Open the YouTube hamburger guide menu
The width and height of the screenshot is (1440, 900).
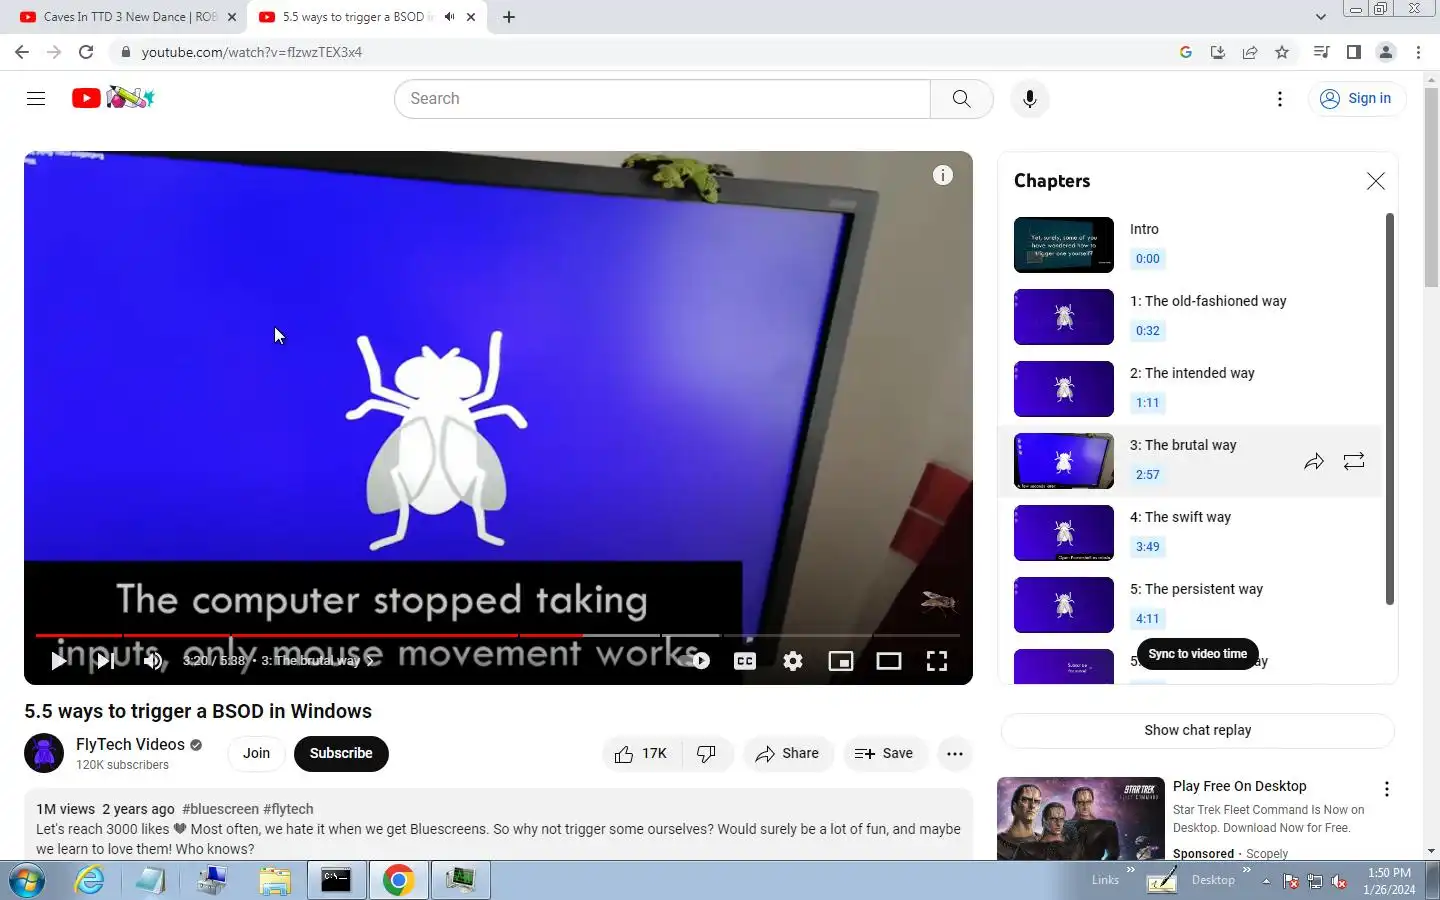tap(36, 98)
